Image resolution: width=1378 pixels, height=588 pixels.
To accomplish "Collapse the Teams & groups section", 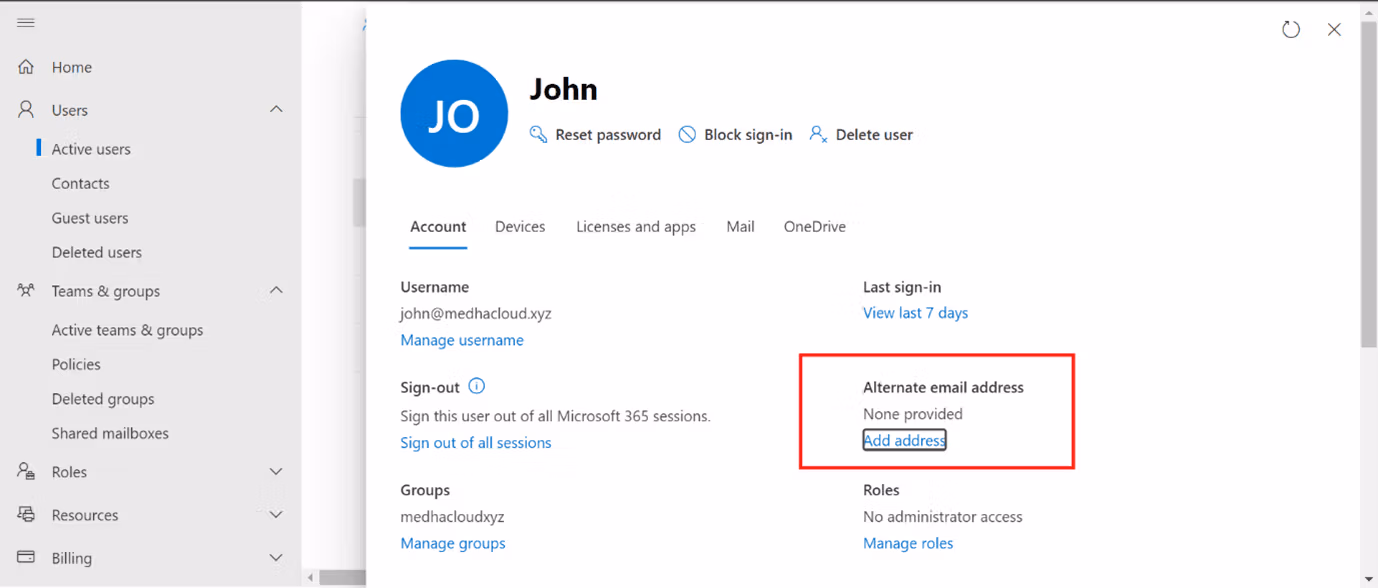I will (276, 290).
